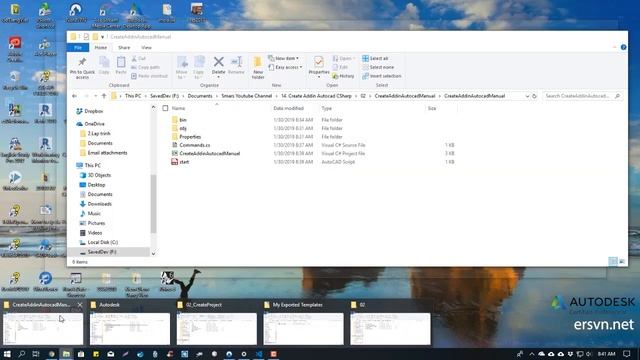The width and height of the screenshot is (640, 360).
Task: Open the Action Center notification icon
Action: pos(627,354)
